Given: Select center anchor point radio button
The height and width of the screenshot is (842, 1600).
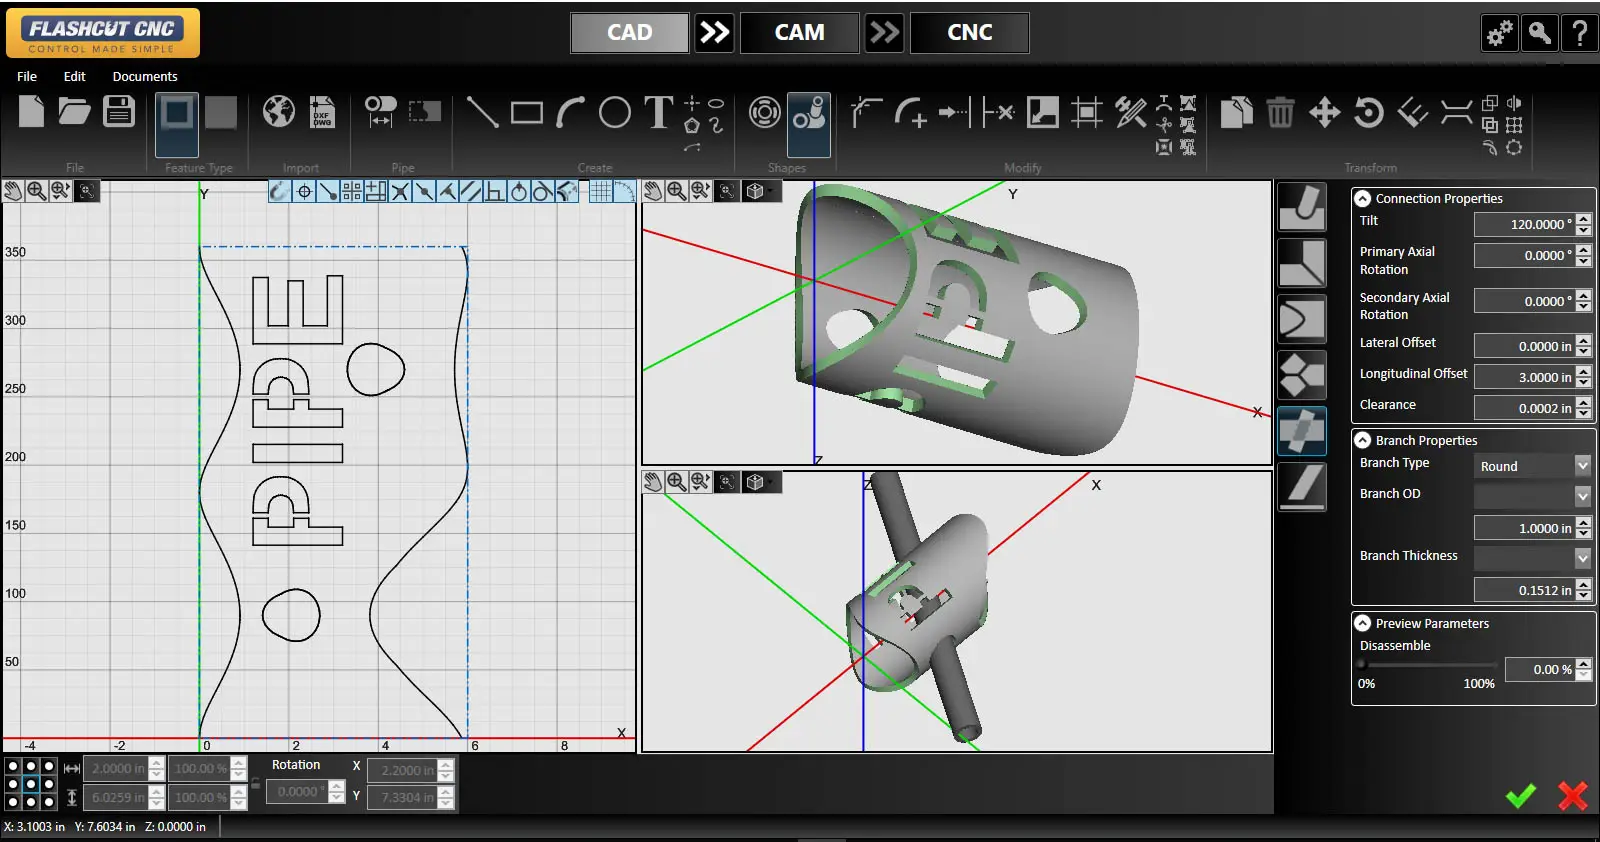Looking at the screenshot, I should pos(30,784).
